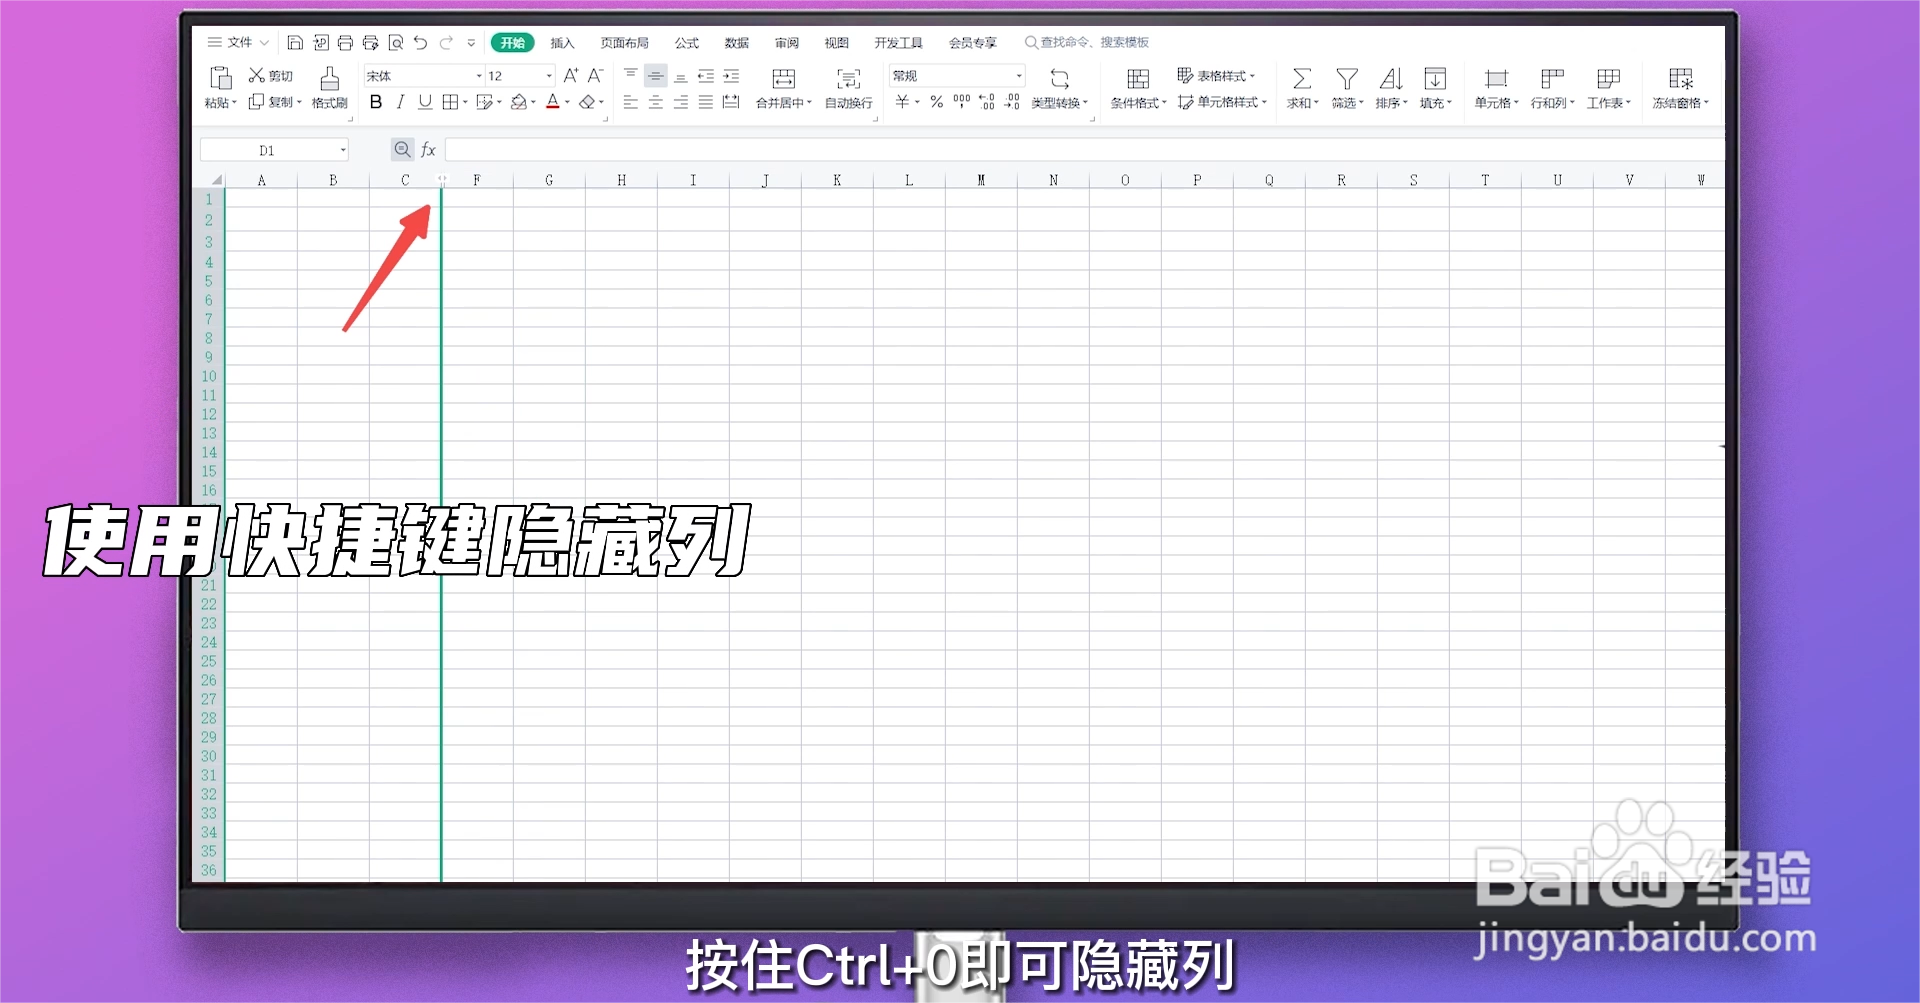Click the 会员专享 tab

(973, 43)
